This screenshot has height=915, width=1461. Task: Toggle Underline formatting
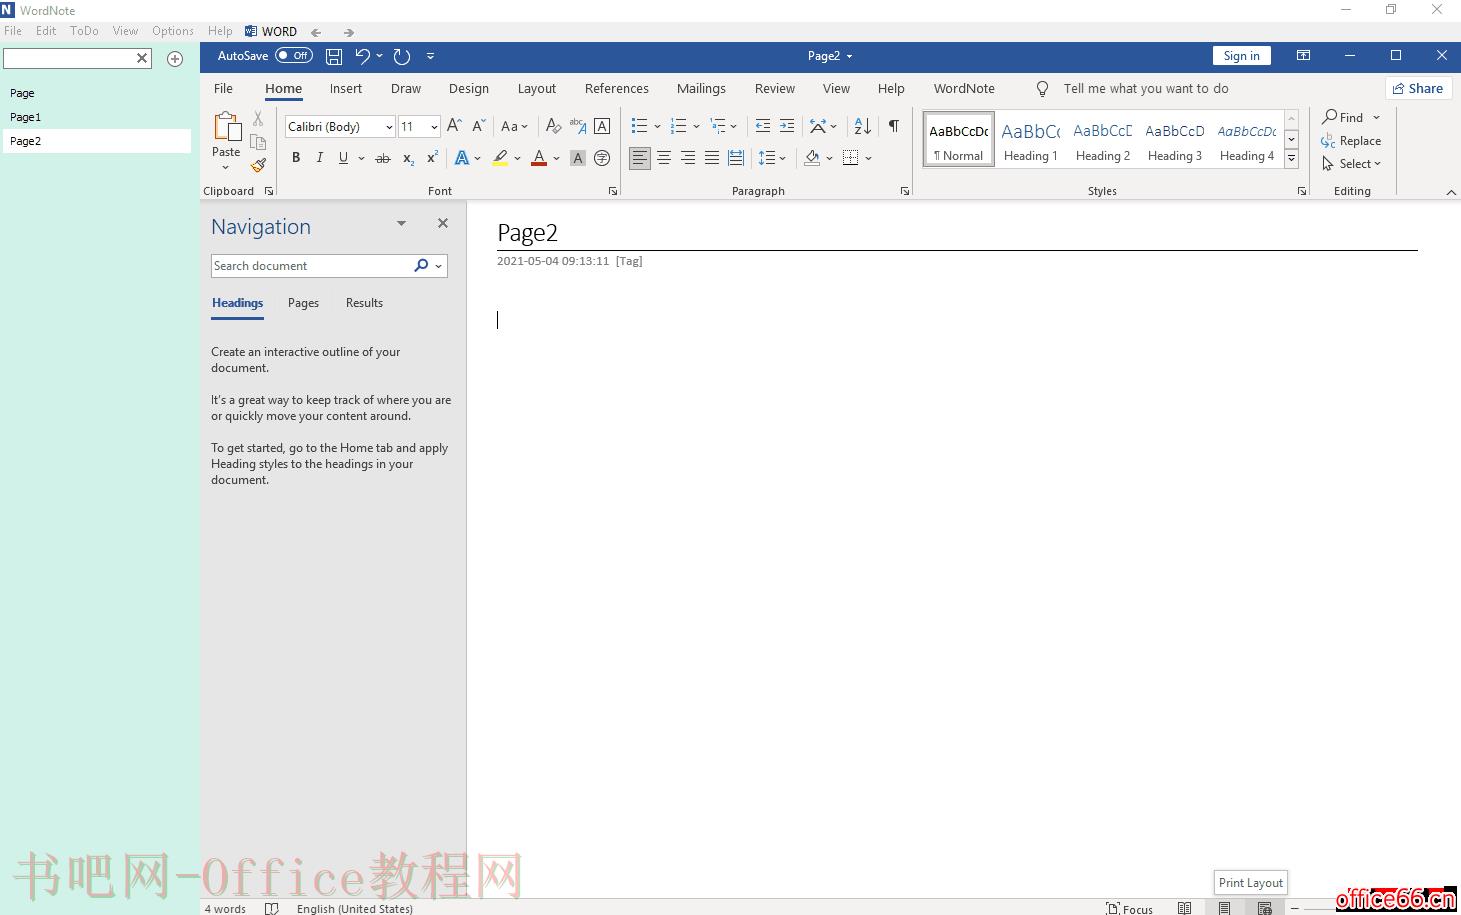tap(344, 158)
